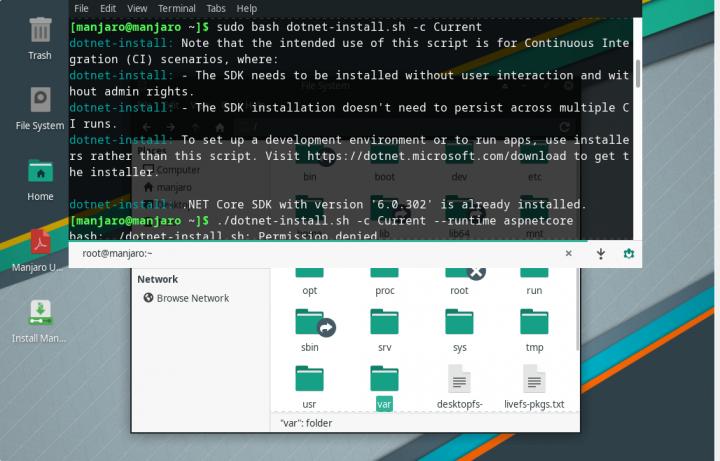Click the "var": folder status bar text

point(306,423)
